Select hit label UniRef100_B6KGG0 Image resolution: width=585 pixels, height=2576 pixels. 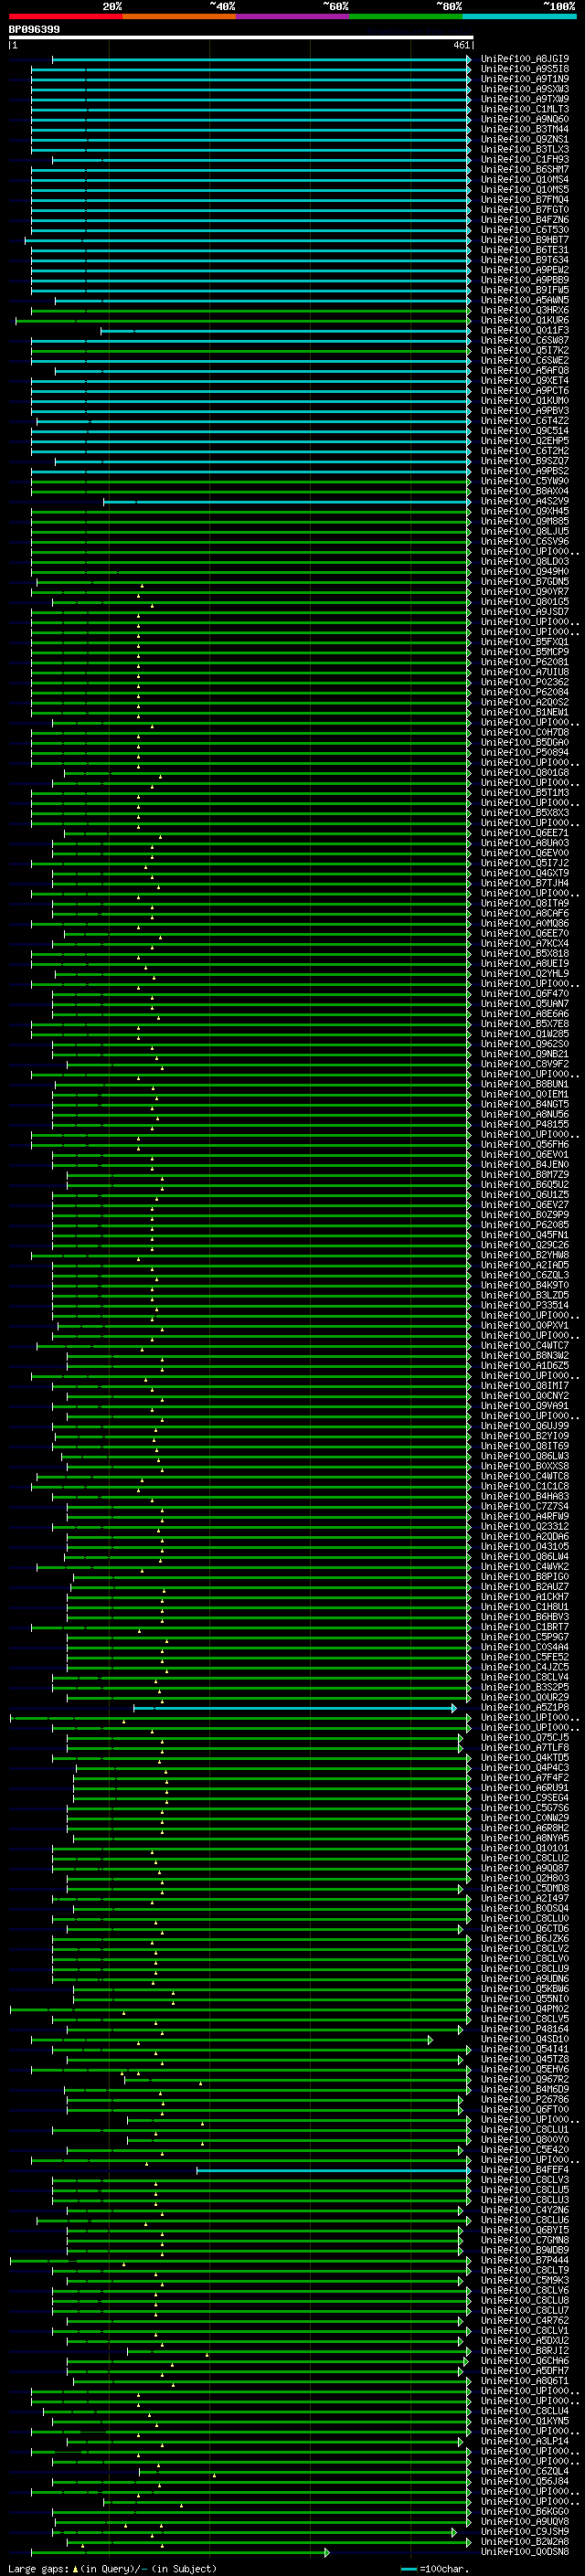(524, 2512)
